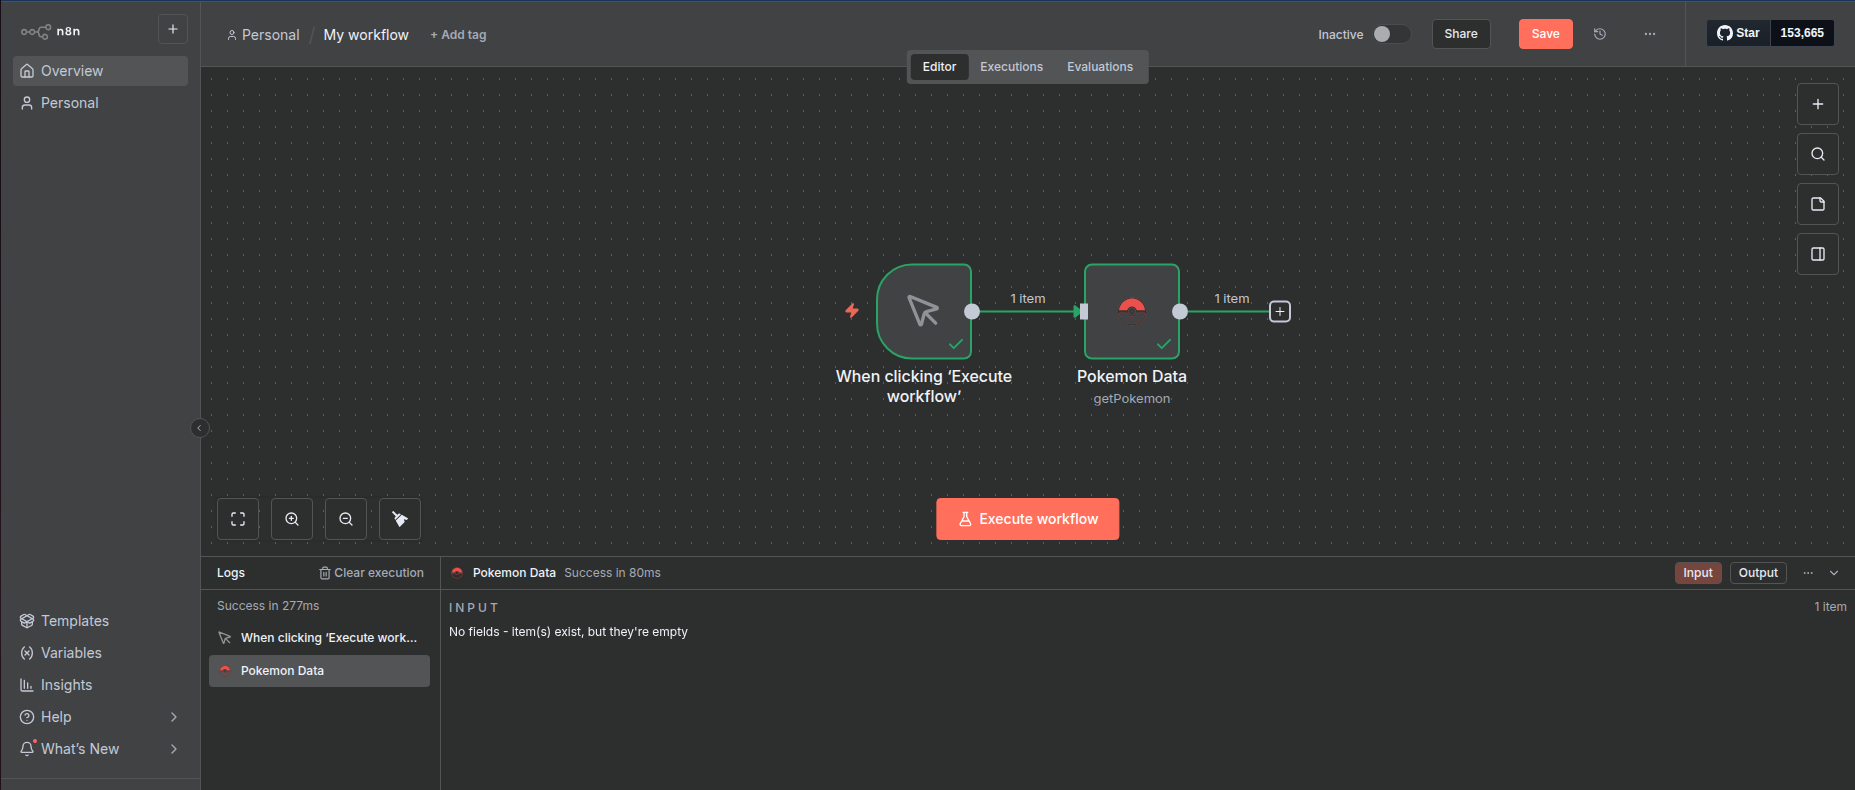
Task: Open workflow history clock icon
Action: point(1600,34)
